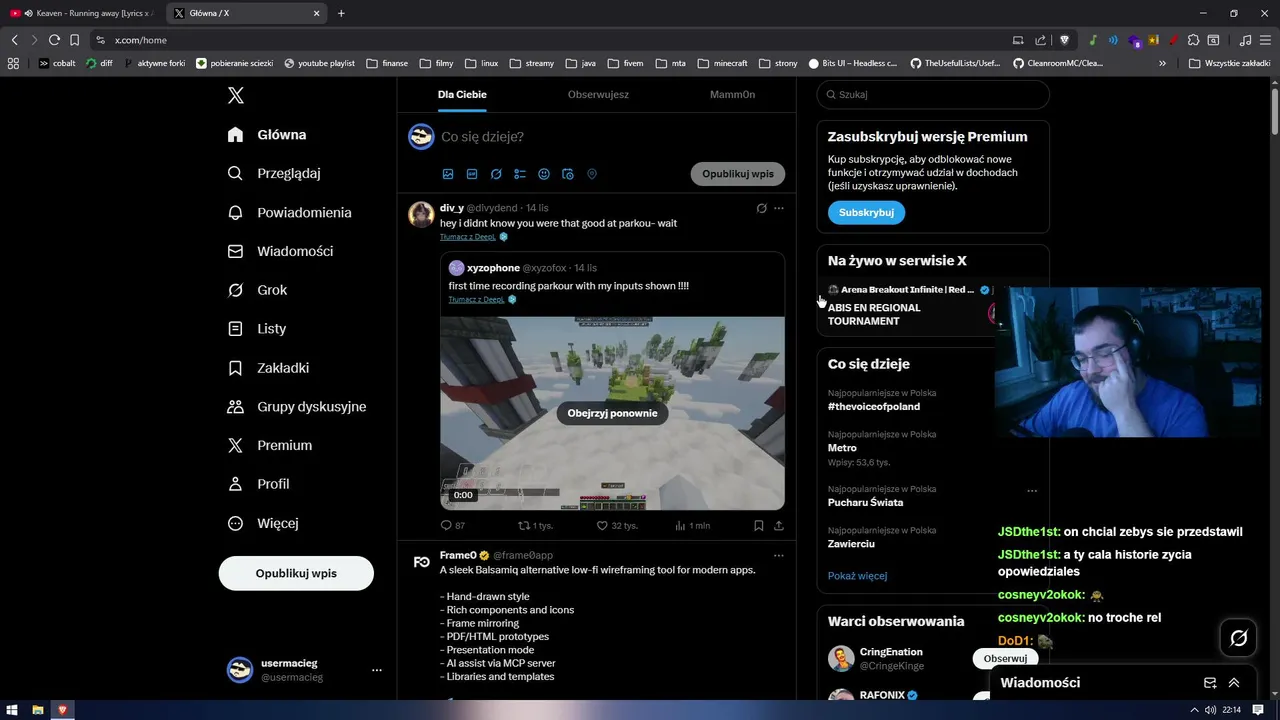Show hidden bookmarks with double chevron
This screenshot has height=720, width=1280.
click(x=1162, y=63)
